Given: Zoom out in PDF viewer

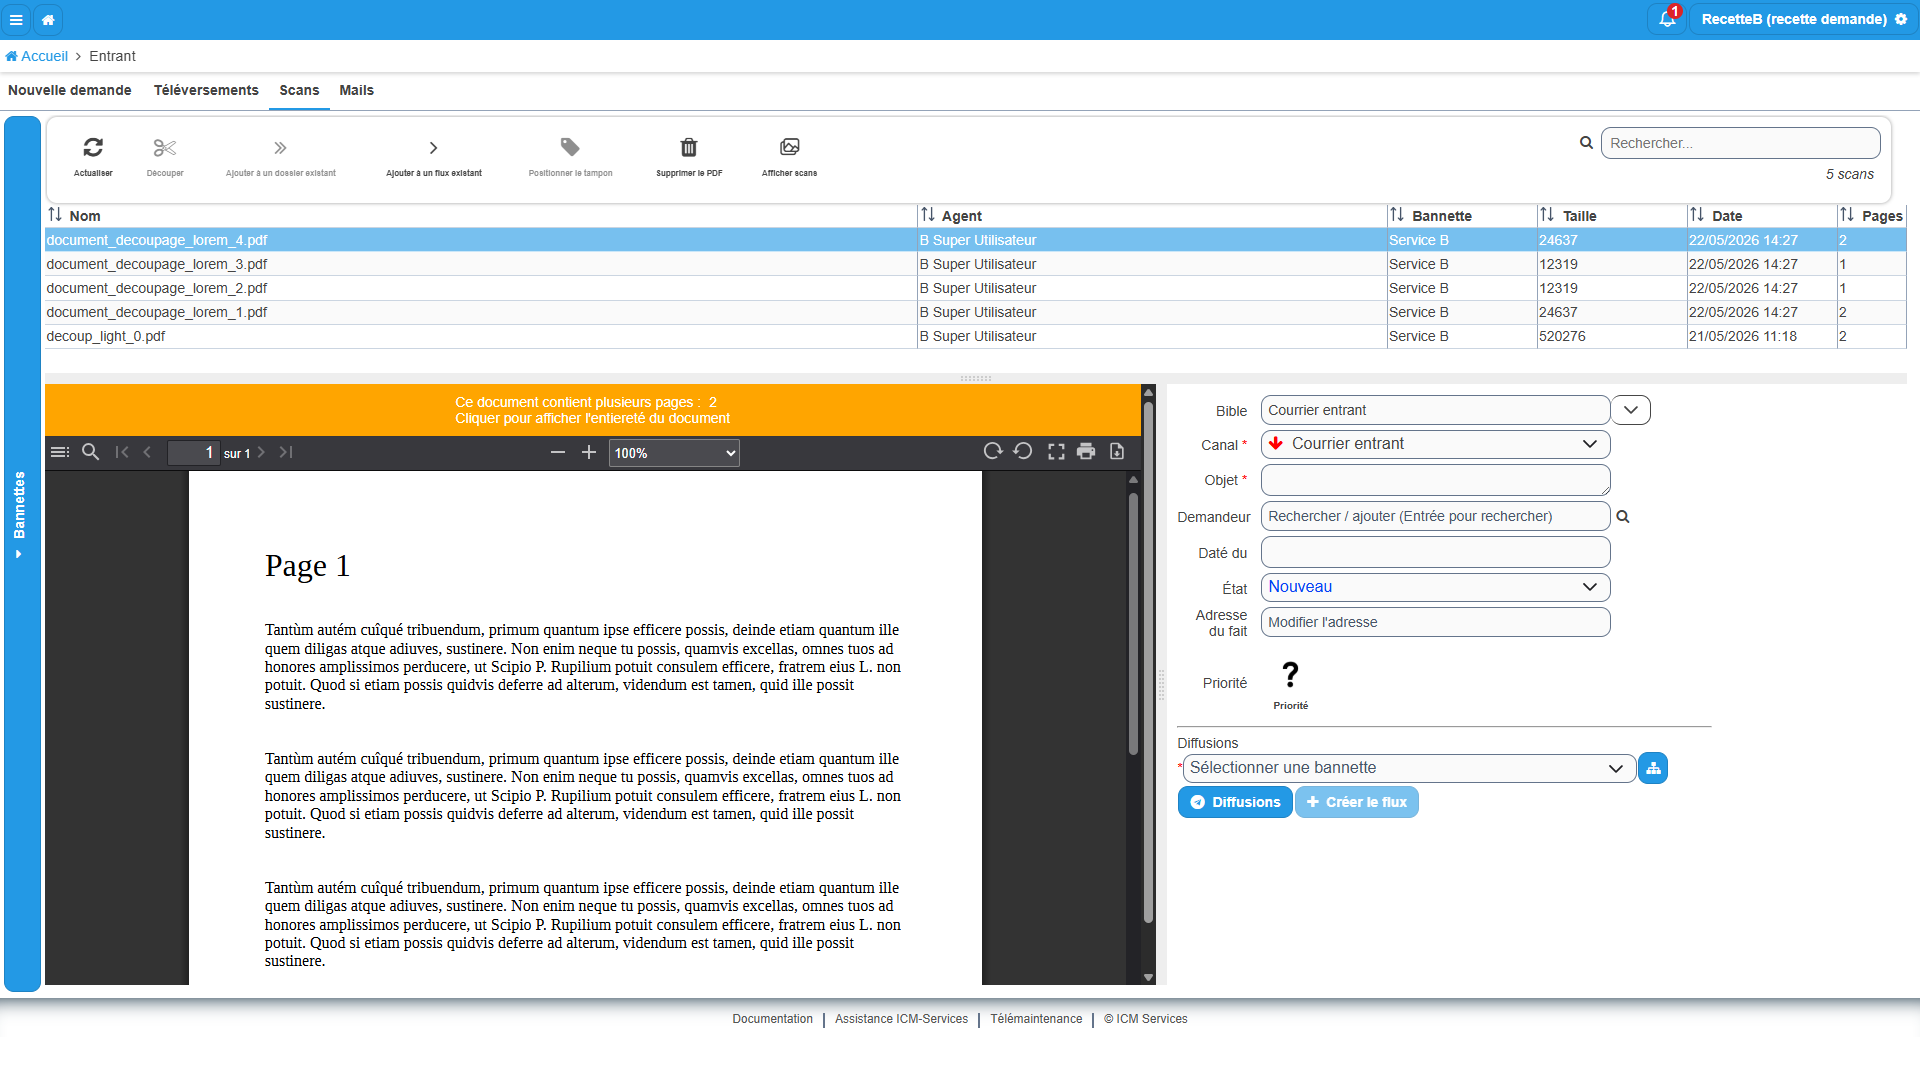Looking at the screenshot, I should 558,452.
